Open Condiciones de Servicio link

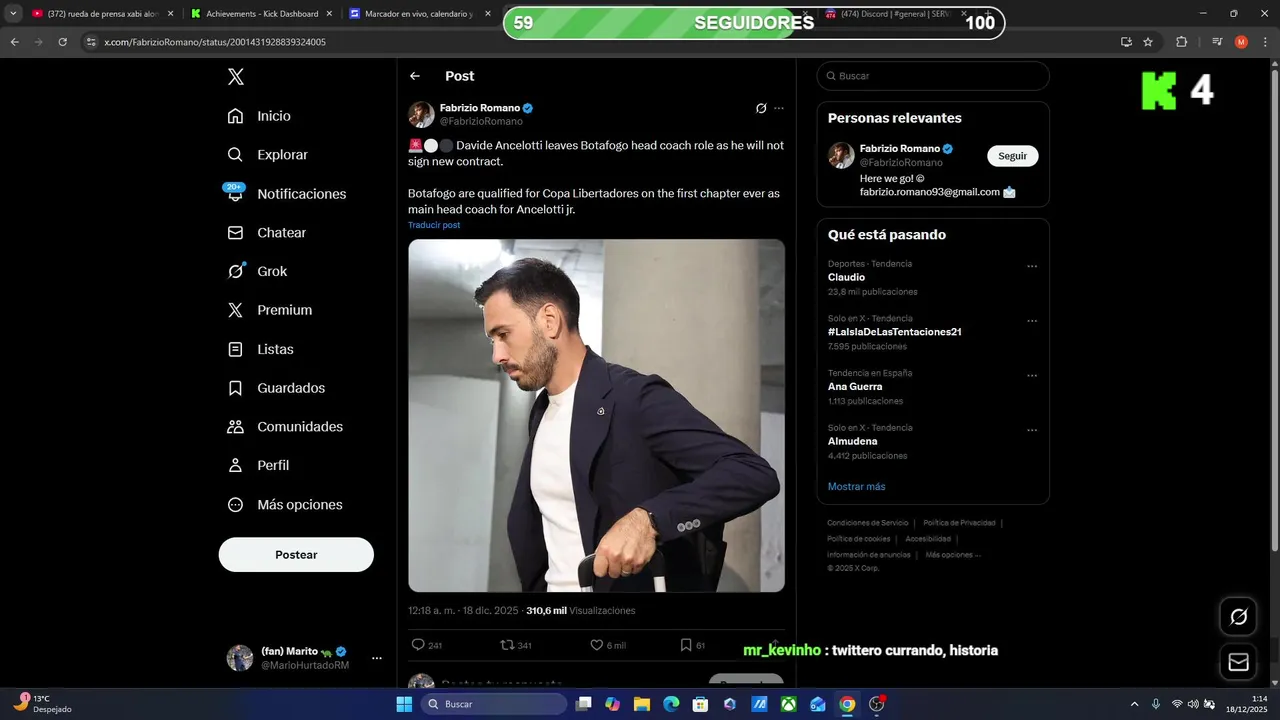(867, 523)
